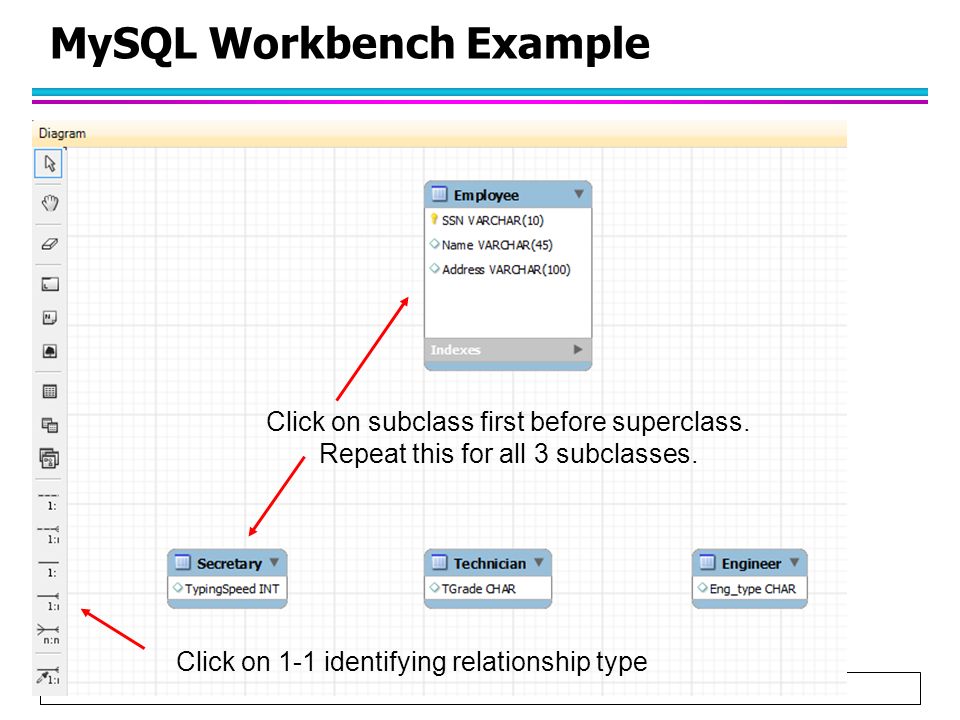The height and width of the screenshot is (720, 960).
Task: Click the Technician table header icon
Action: click(x=440, y=562)
